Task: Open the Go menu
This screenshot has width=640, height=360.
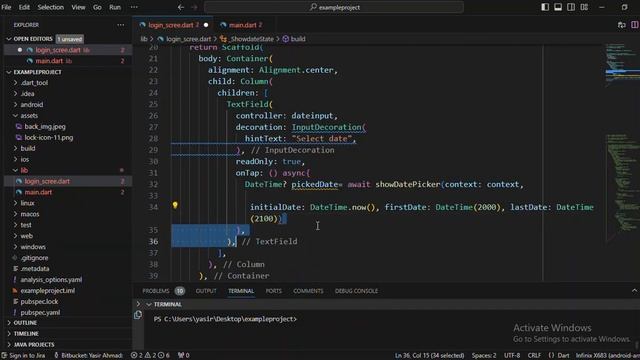Action: (x=97, y=7)
